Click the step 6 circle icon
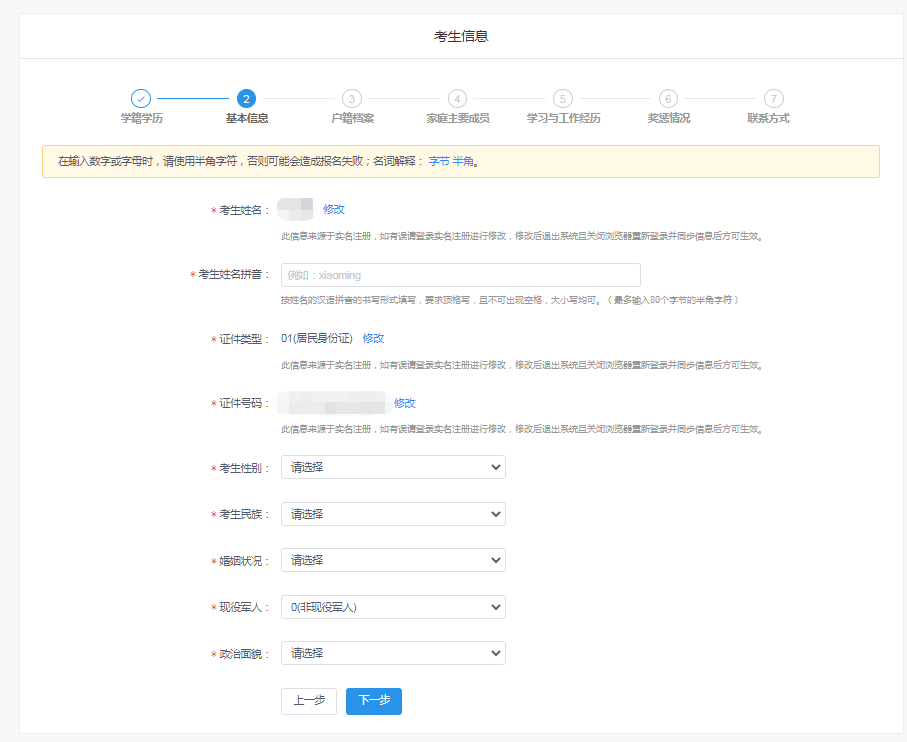907x742 pixels. 668,98
